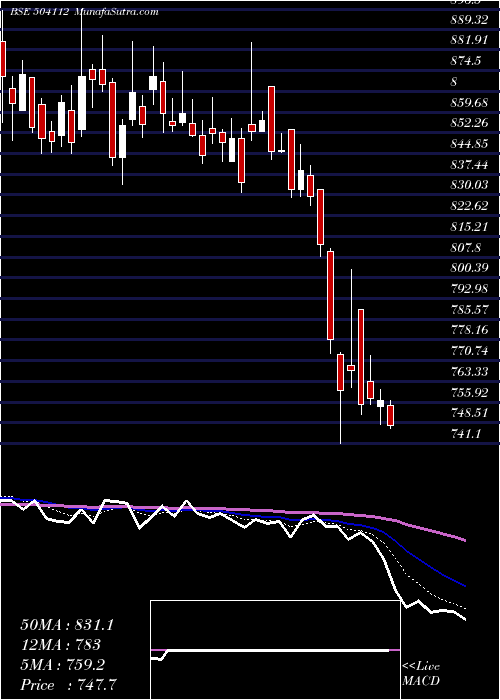500x700 pixels.
Task: Click the price axis label 844.85
Action: pyautogui.click(x=469, y=144)
